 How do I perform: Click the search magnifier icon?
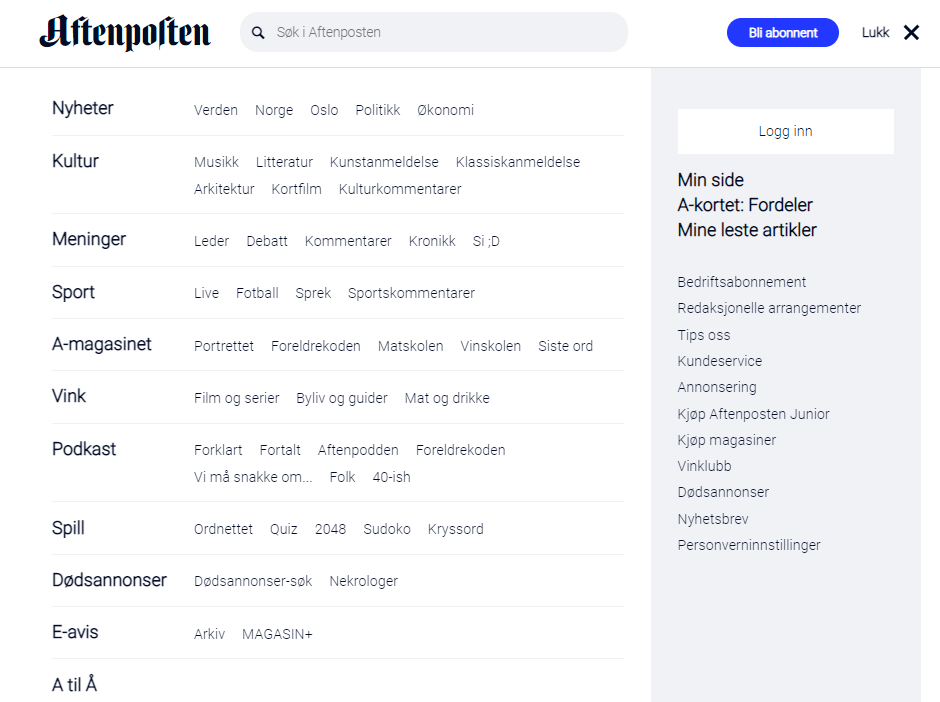[258, 33]
